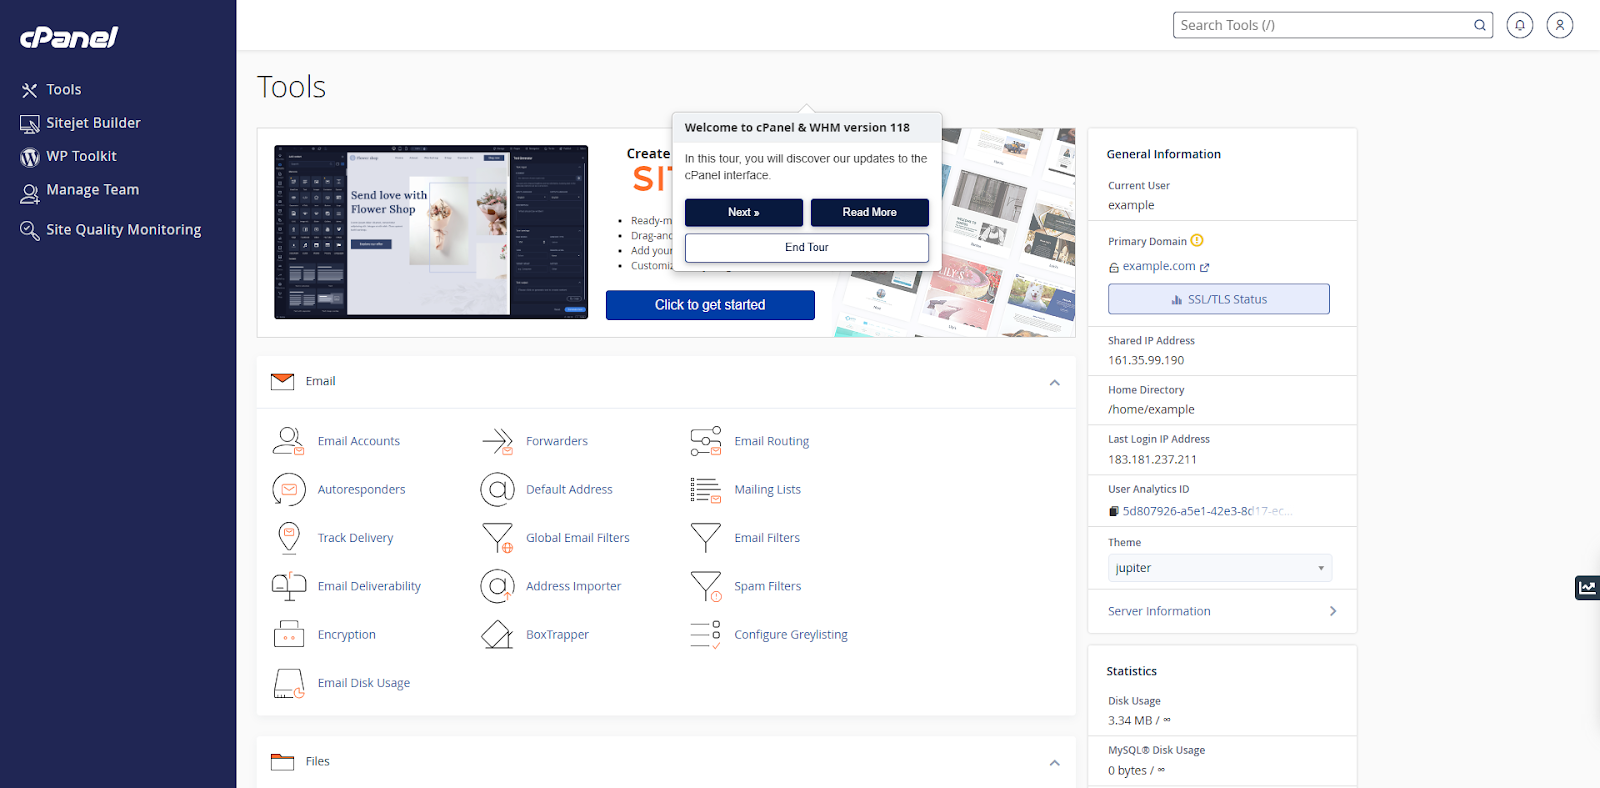Open Manage Team in the sidebar
The width and height of the screenshot is (1600, 788).
click(x=80, y=190)
